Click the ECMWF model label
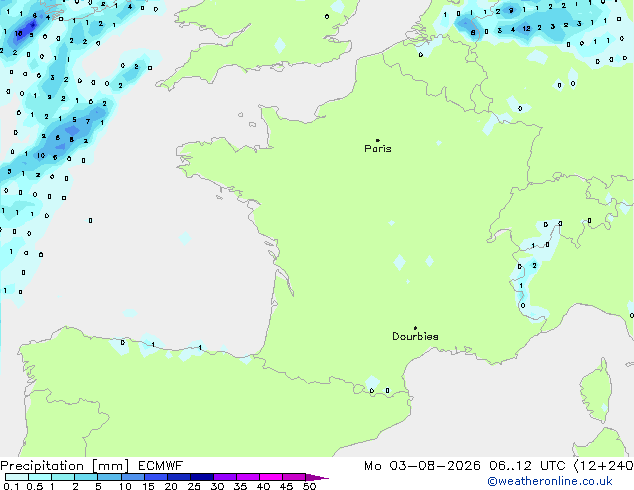The image size is (634, 490). (x=161, y=466)
